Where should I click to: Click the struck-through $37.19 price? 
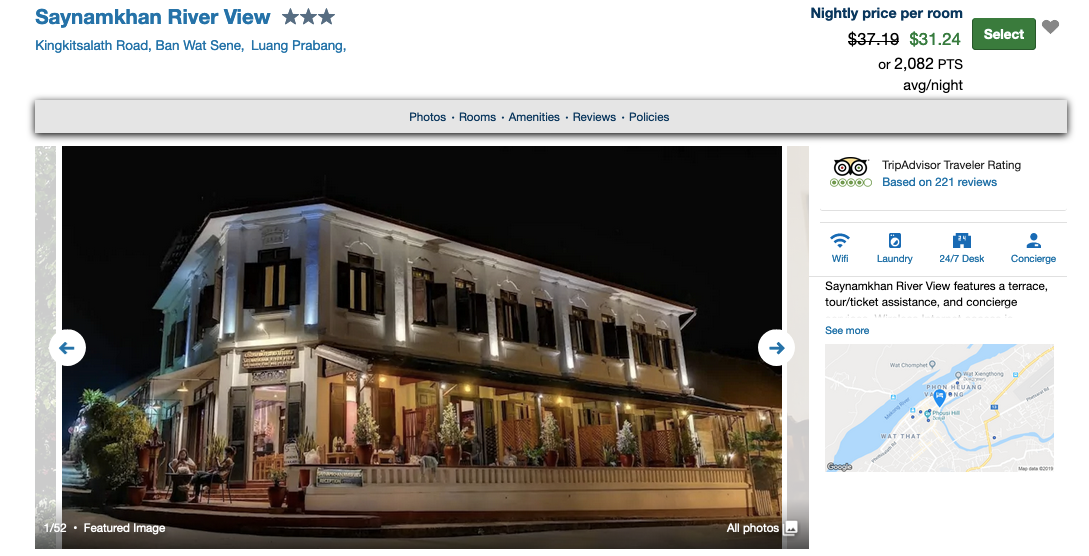pyautogui.click(x=873, y=40)
